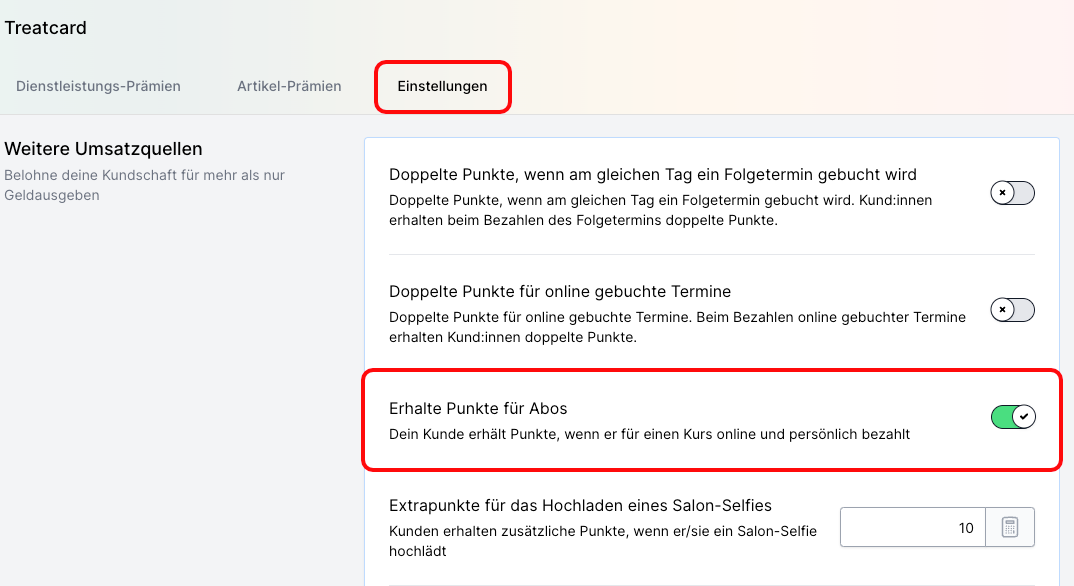Screen dimensions: 1074x586
Task: Open the Dienstleistungs-Prämien tab
Action: click(98, 86)
